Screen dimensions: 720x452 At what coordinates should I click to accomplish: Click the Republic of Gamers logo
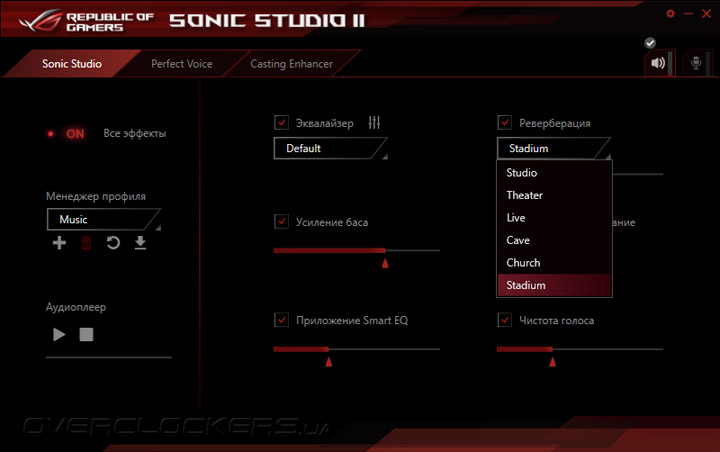86,21
